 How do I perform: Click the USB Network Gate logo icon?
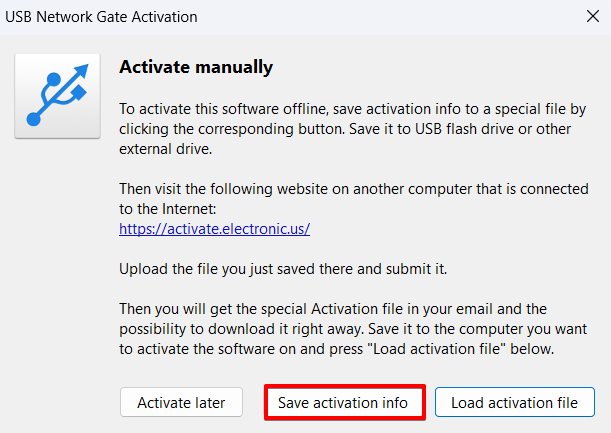coord(57,95)
